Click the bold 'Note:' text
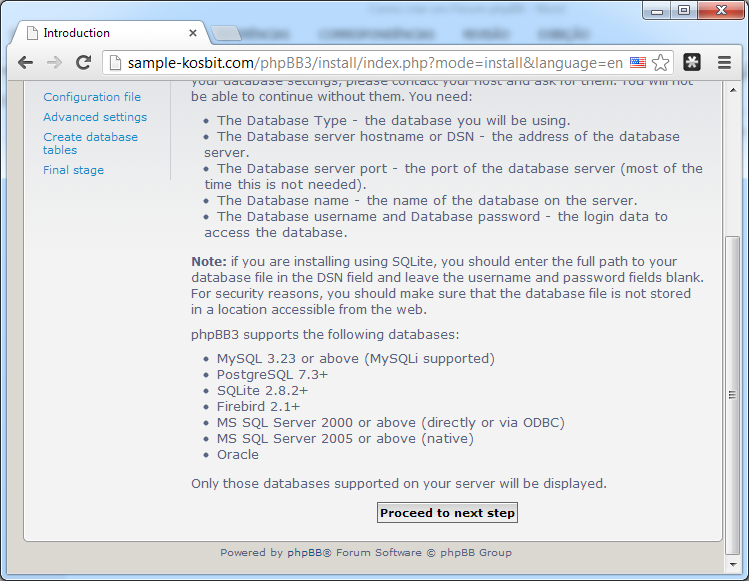 tap(209, 262)
